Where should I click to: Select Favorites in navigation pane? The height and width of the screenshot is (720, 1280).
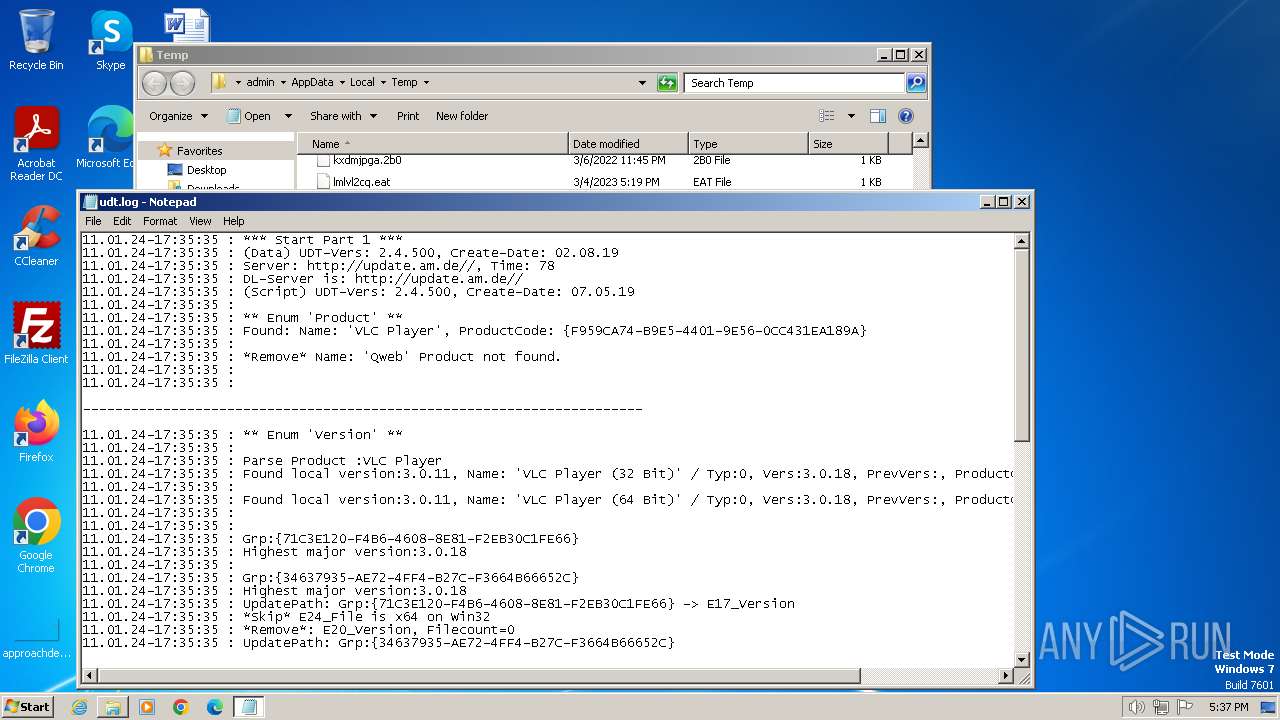point(199,151)
